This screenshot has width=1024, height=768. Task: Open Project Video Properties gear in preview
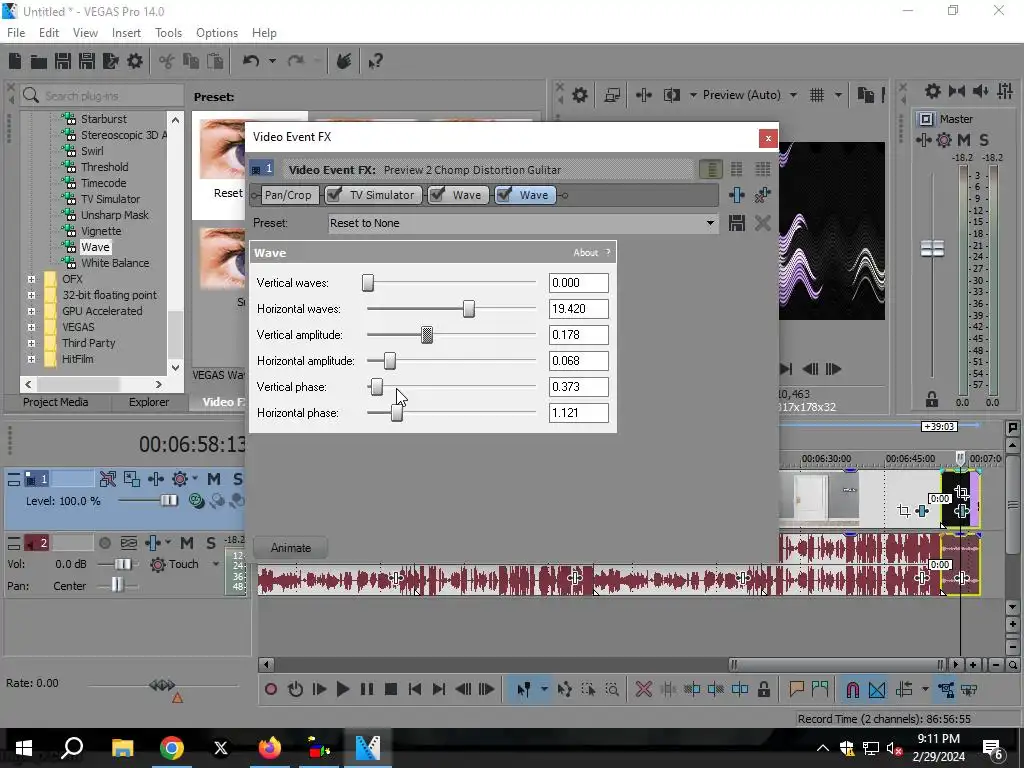click(579, 95)
